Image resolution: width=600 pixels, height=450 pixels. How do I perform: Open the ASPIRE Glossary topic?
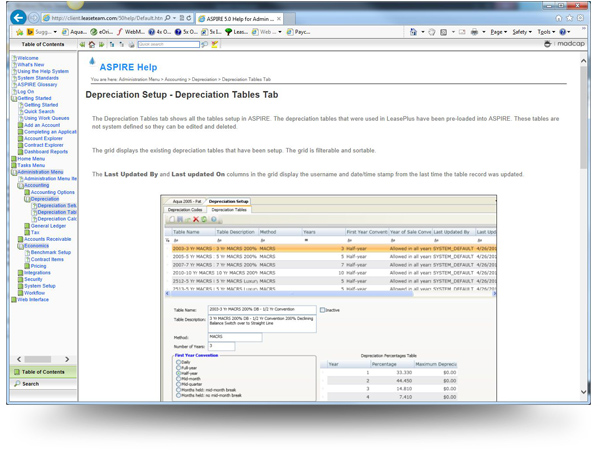pos(37,85)
